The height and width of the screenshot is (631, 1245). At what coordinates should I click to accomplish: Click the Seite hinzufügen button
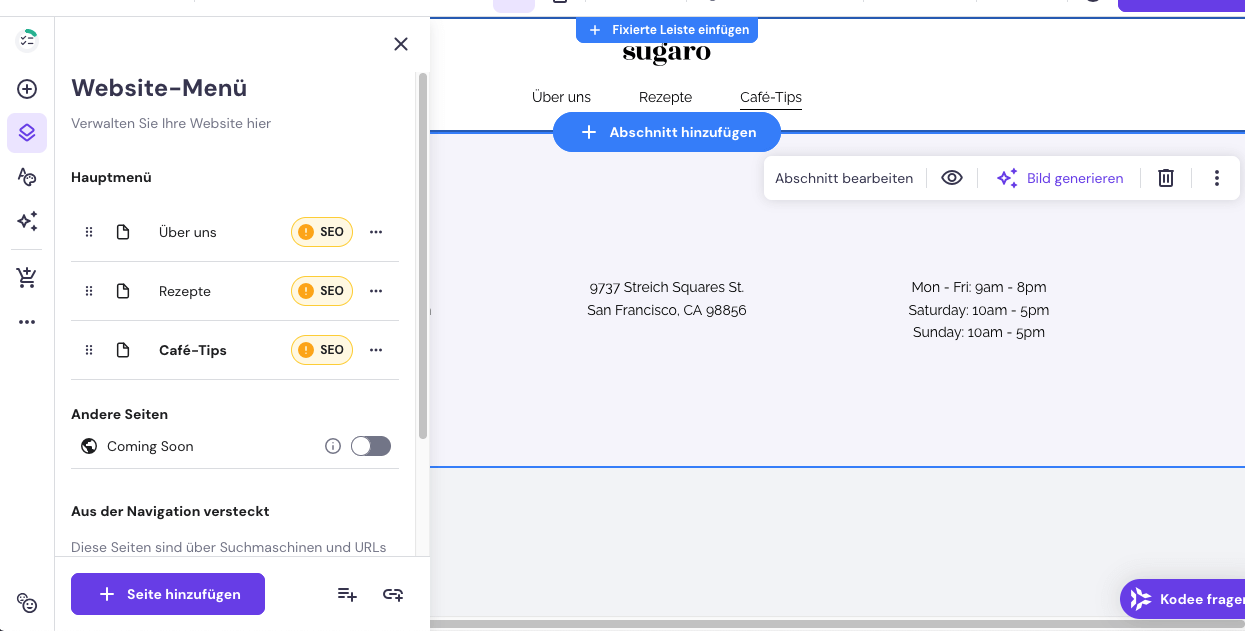[168, 594]
